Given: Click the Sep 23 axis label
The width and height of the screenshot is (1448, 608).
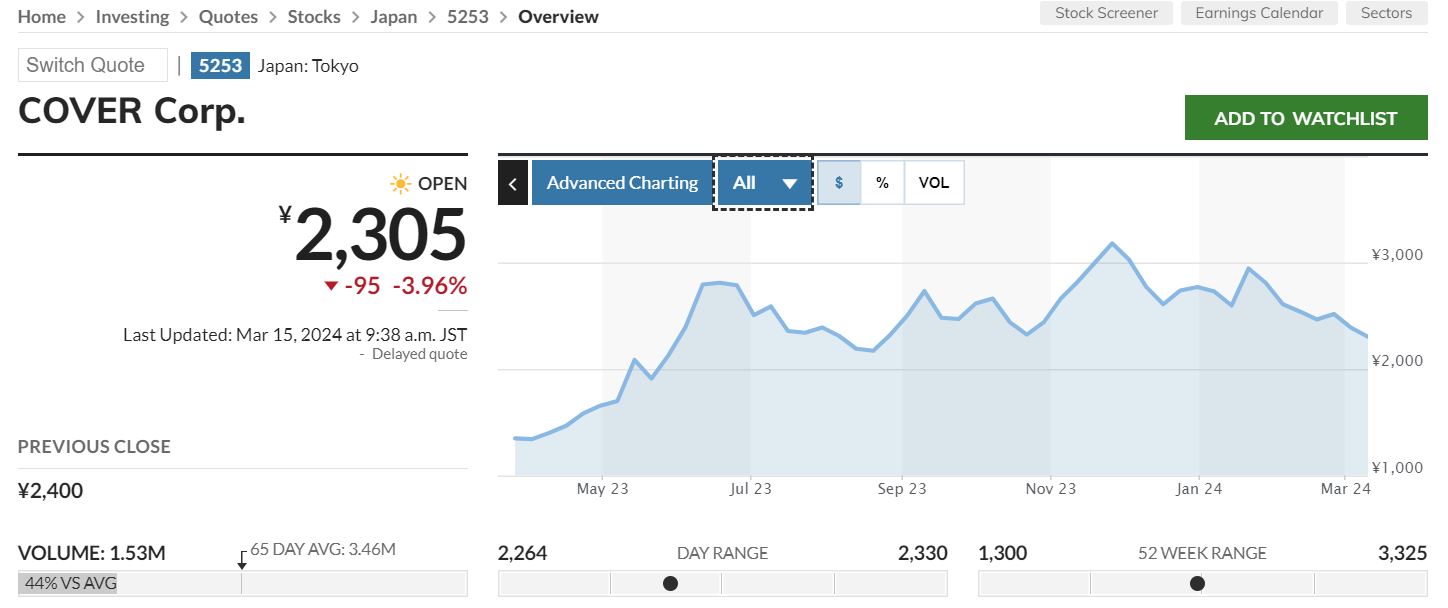Looking at the screenshot, I should (x=903, y=489).
